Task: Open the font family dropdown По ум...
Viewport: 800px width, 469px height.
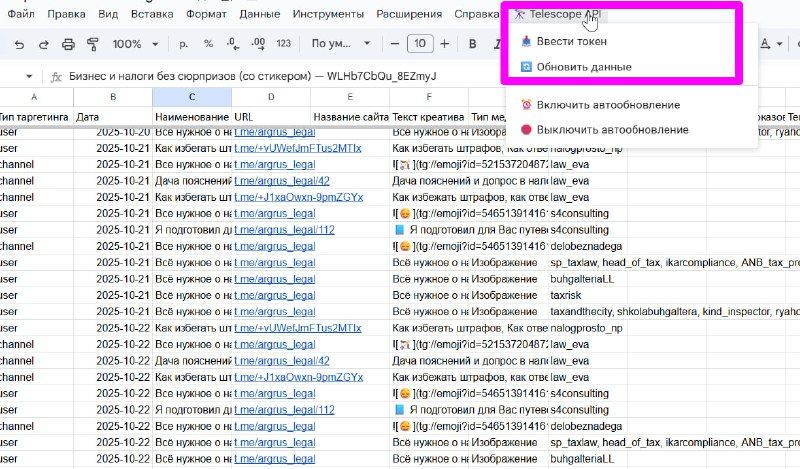Action: (x=341, y=44)
